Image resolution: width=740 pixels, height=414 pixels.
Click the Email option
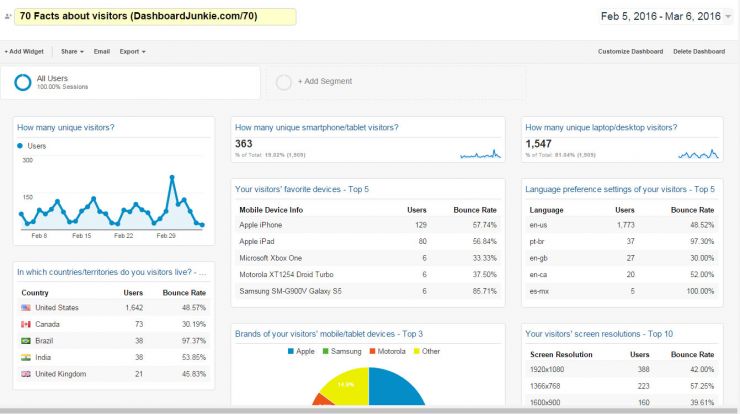(x=101, y=51)
